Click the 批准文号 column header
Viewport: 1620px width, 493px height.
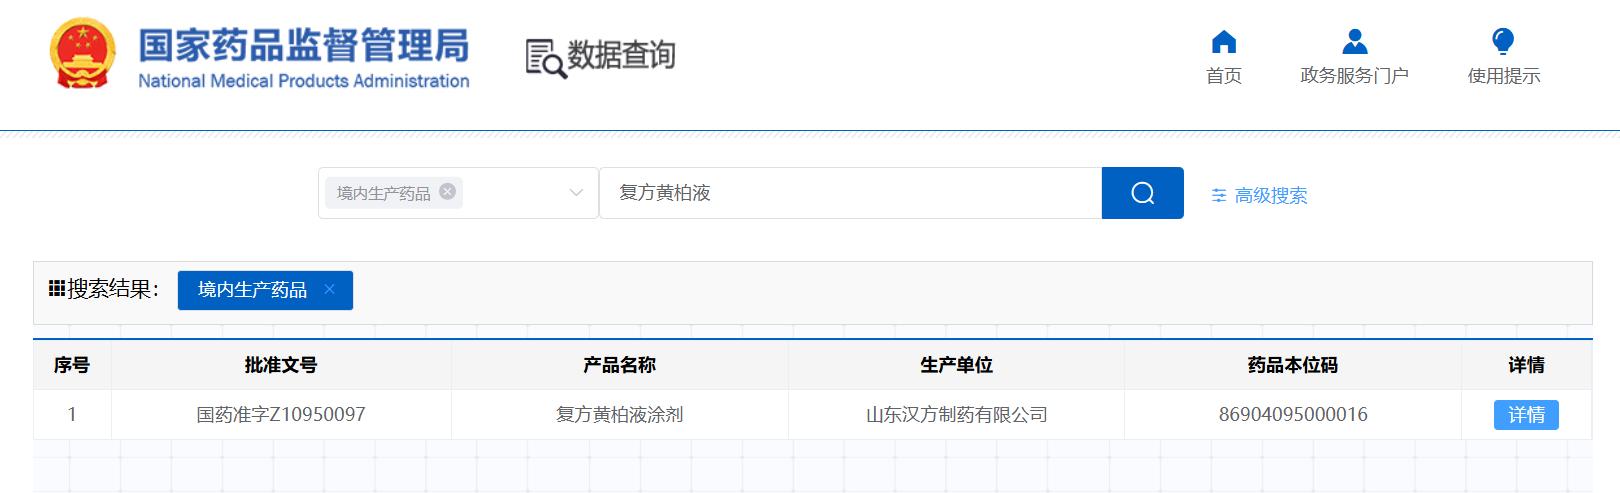[280, 365]
